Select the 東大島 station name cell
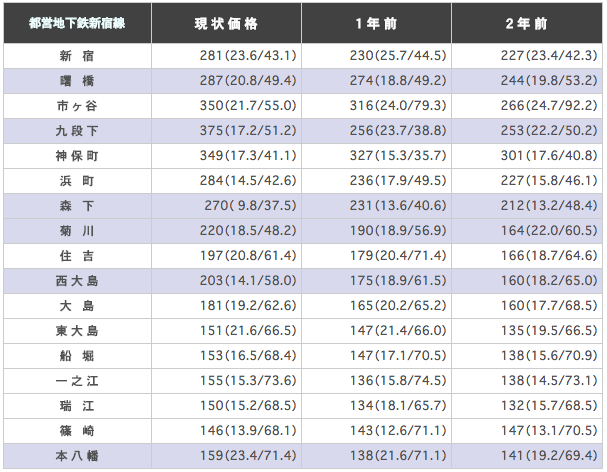Viewport: 607px width, 472px height. click(x=77, y=331)
